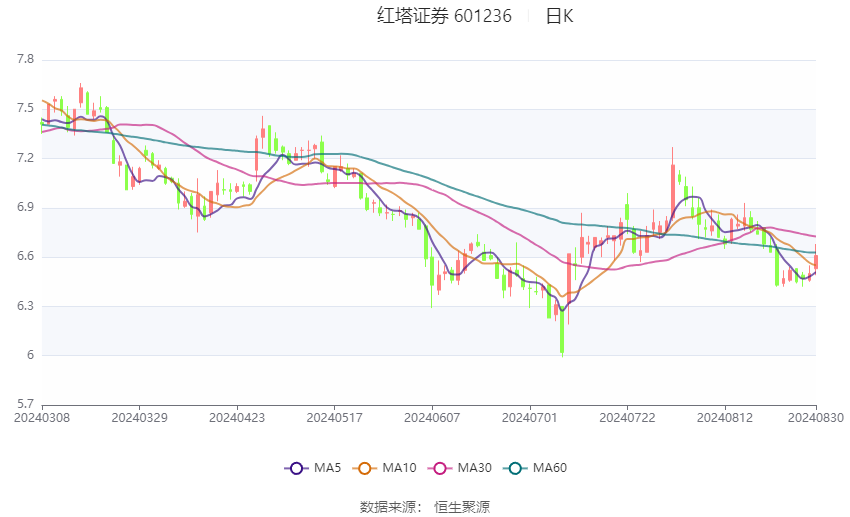This screenshot has width=850, height=517.
Task: Click the 5.7 price axis label
Action: point(24,404)
